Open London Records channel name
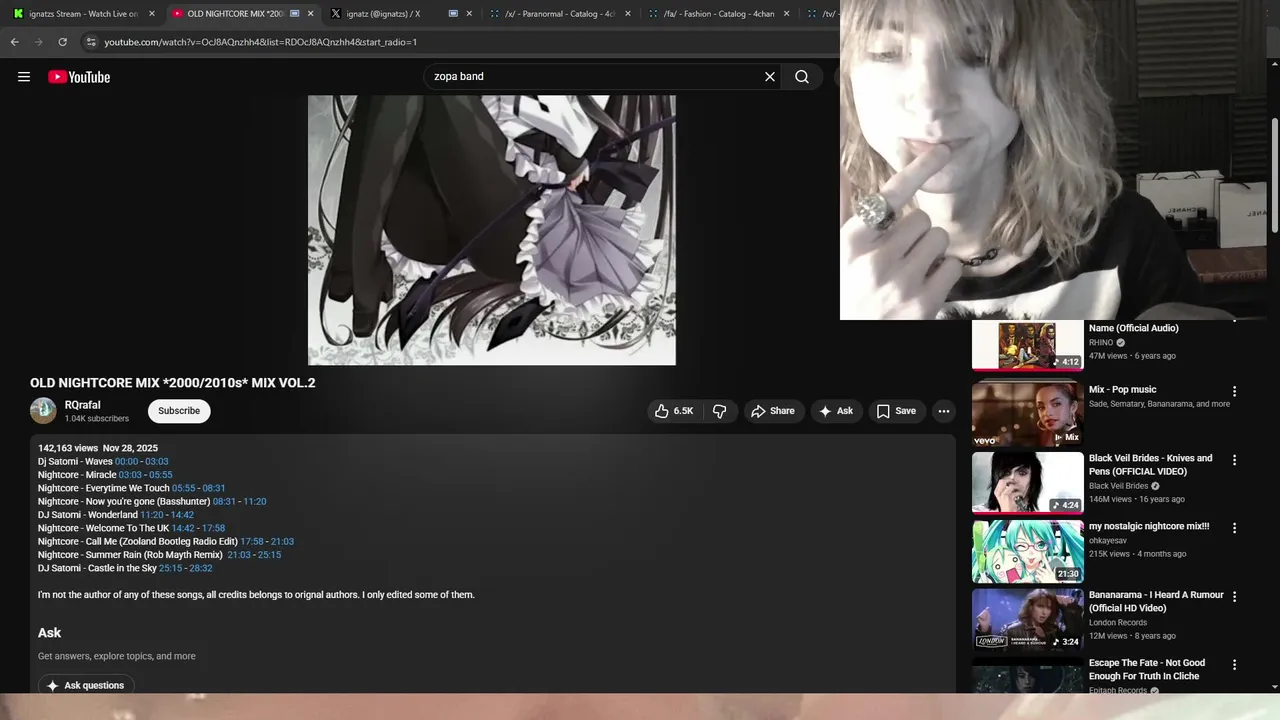Viewport: 1280px width, 720px height. coord(1118,622)
